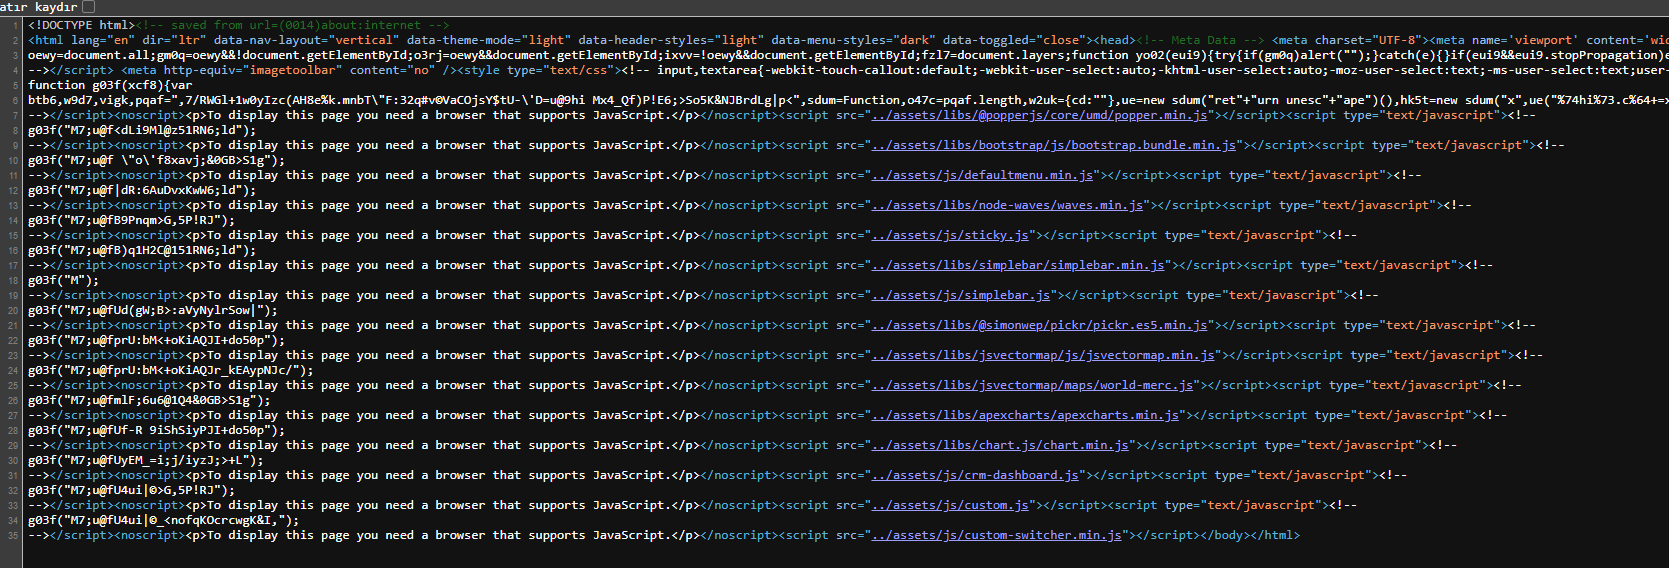Follow the defaultmenu.min.js script link
Screen dimensions: 1669x568
coord(983,175)
